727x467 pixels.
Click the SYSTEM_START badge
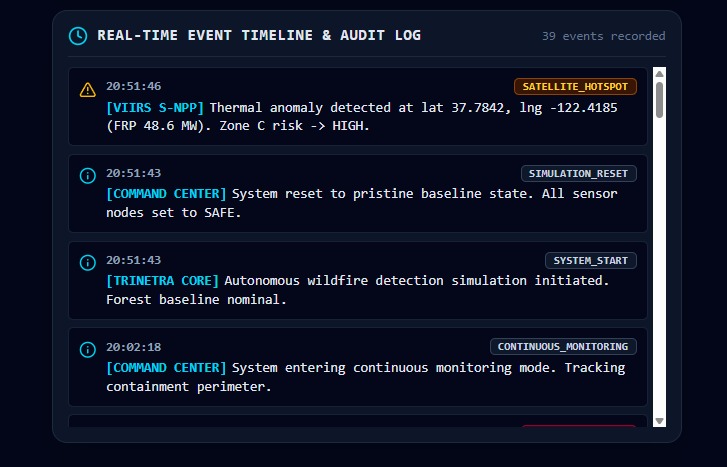[x=591, y=261]
